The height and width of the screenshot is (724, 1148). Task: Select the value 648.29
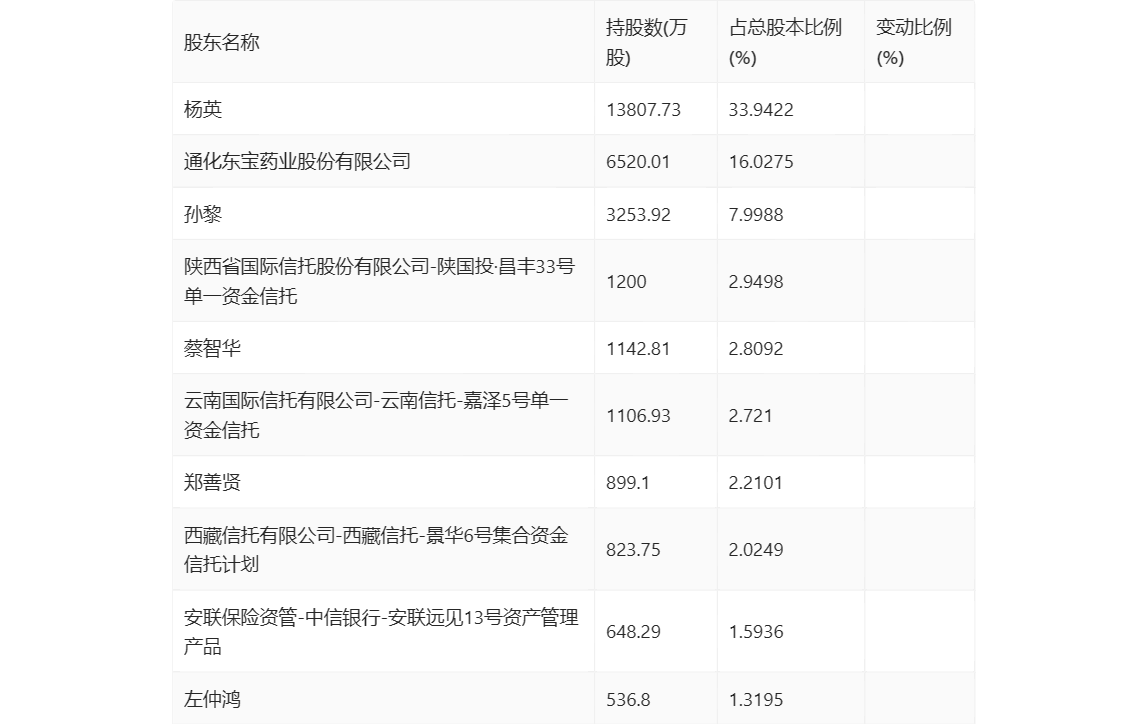click(x=633, y=632)
